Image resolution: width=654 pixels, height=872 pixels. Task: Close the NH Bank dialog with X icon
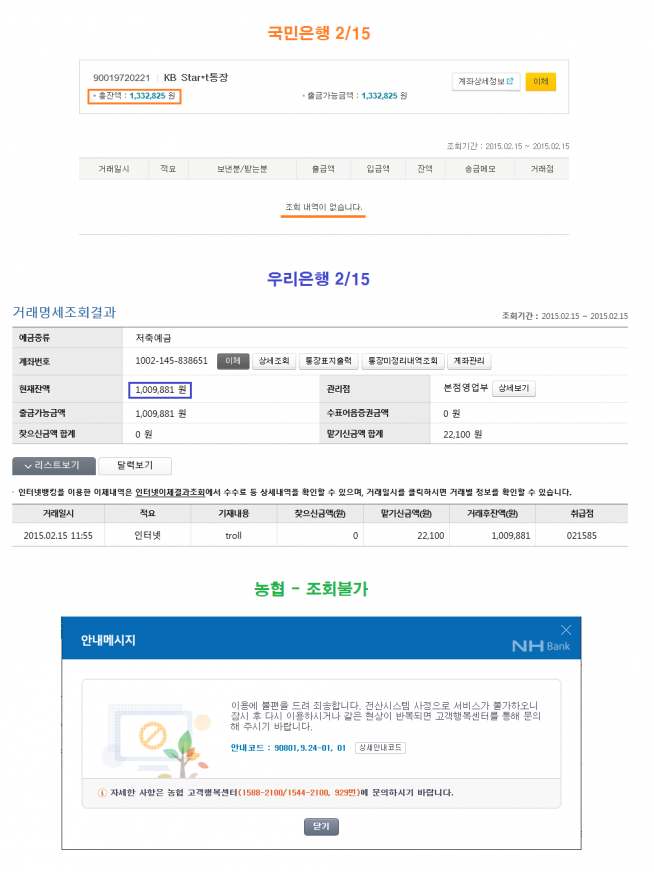pyautogui.click(x=566, y=630)
